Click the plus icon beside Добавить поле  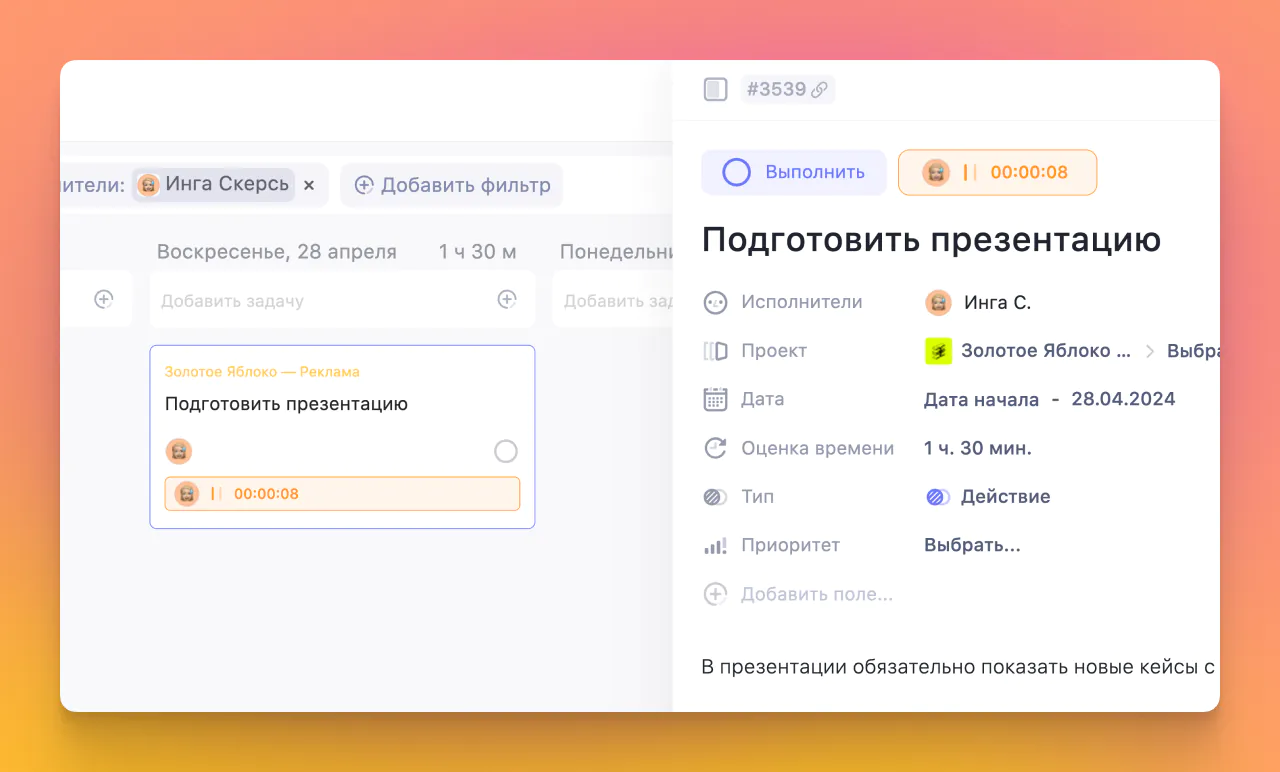click(715, 594)
